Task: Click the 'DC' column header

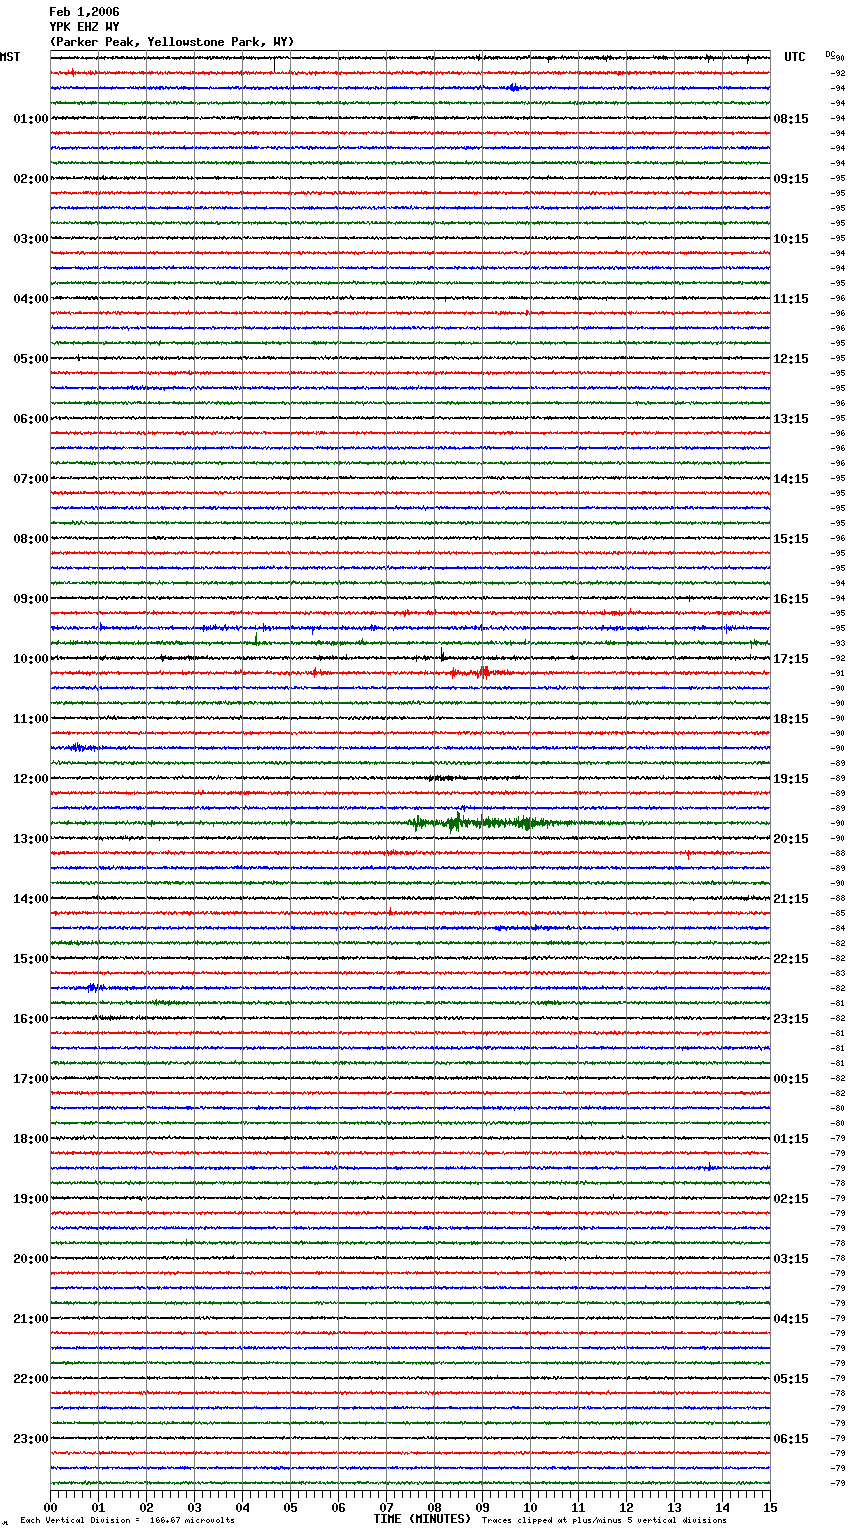Action: point(830,54)
